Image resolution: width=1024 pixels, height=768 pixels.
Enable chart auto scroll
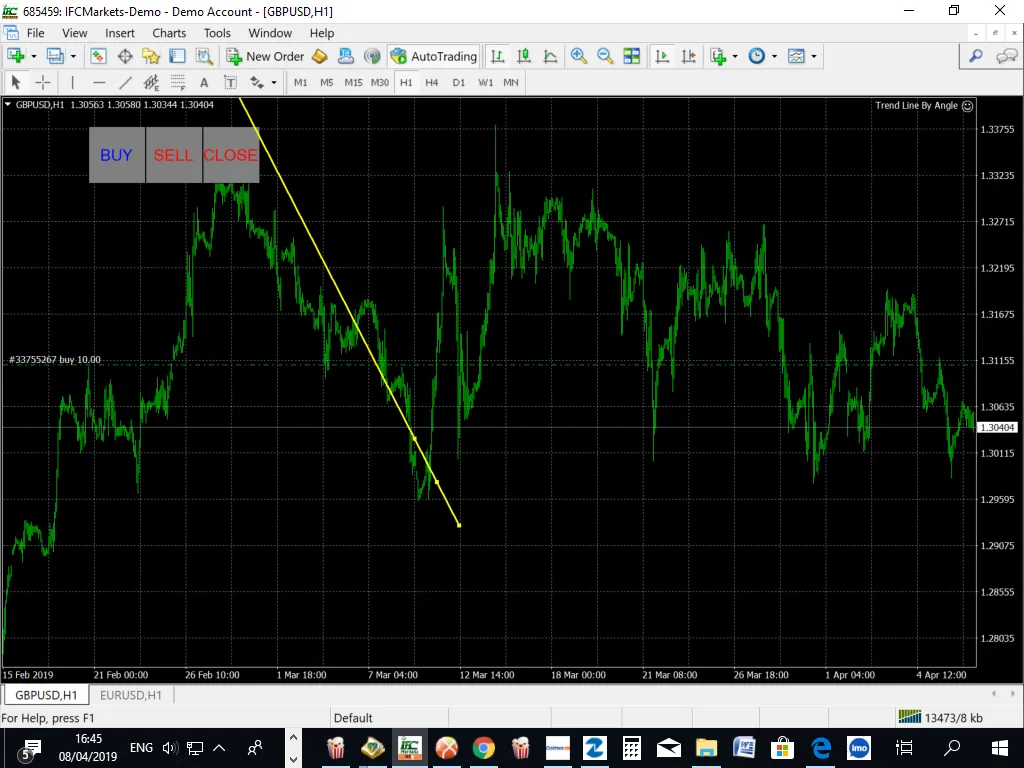[x=664, y=56]
